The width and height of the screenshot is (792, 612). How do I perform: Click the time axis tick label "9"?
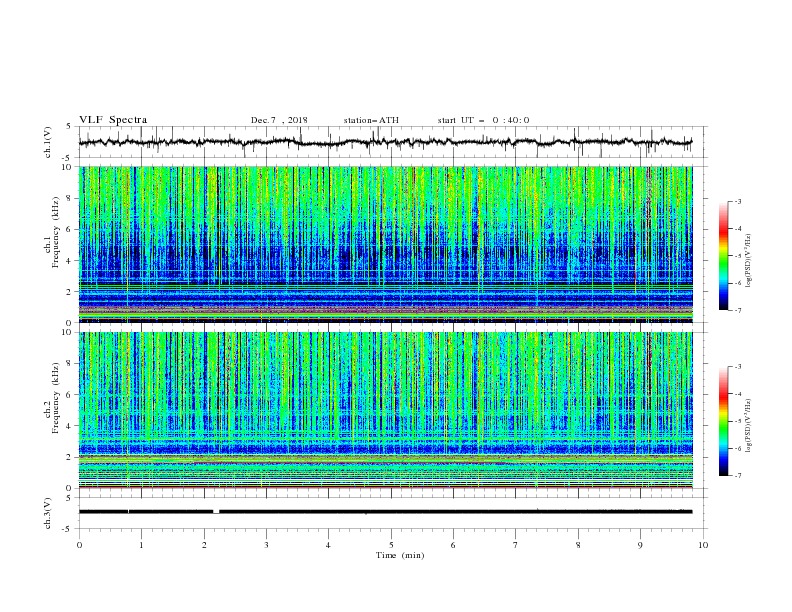pyautogui.click(x=640, y=545)
